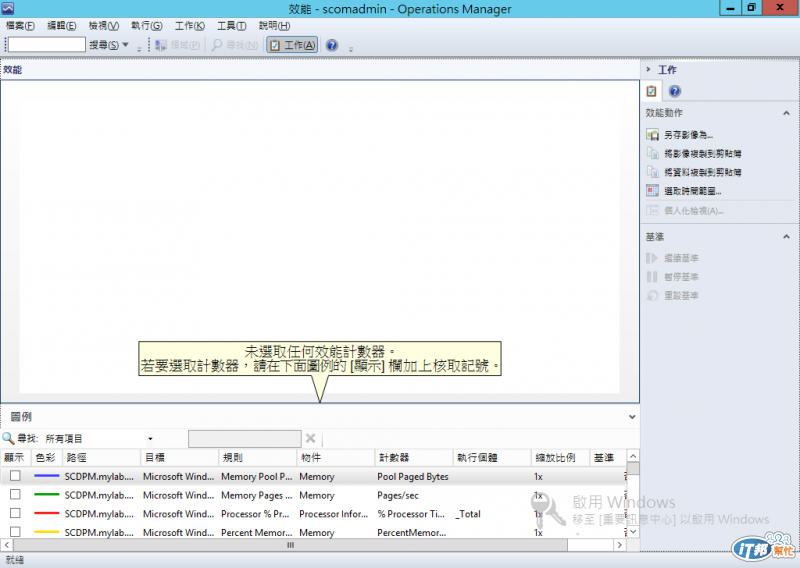
Task: Open the 檢視(V) menu
Action: tap(104, 26)
